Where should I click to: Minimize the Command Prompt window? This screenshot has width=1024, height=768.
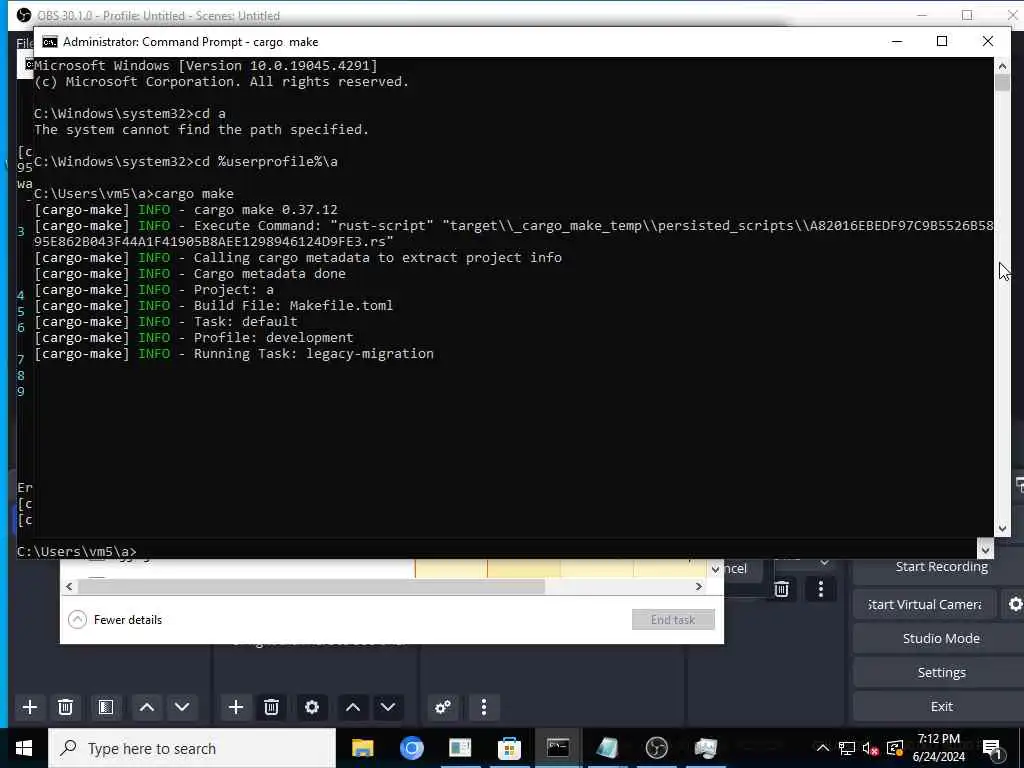tap(897, 41)
